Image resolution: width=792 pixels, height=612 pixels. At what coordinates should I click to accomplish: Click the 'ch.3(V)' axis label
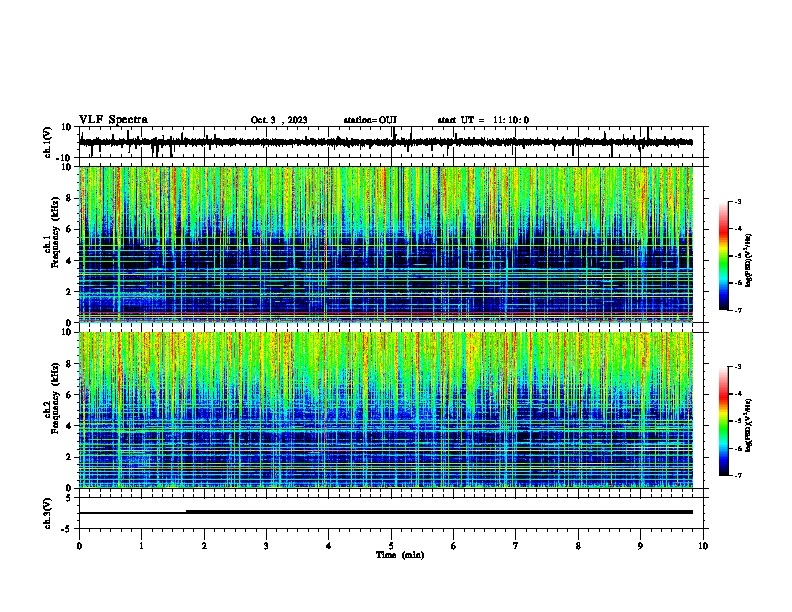48,513
